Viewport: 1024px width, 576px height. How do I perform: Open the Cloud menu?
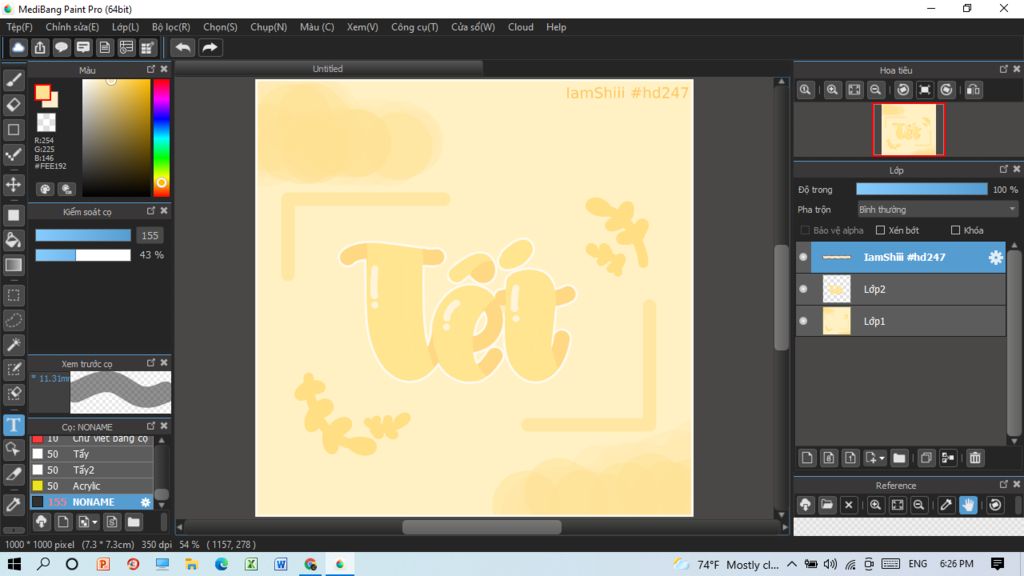(x=520, y=27)
